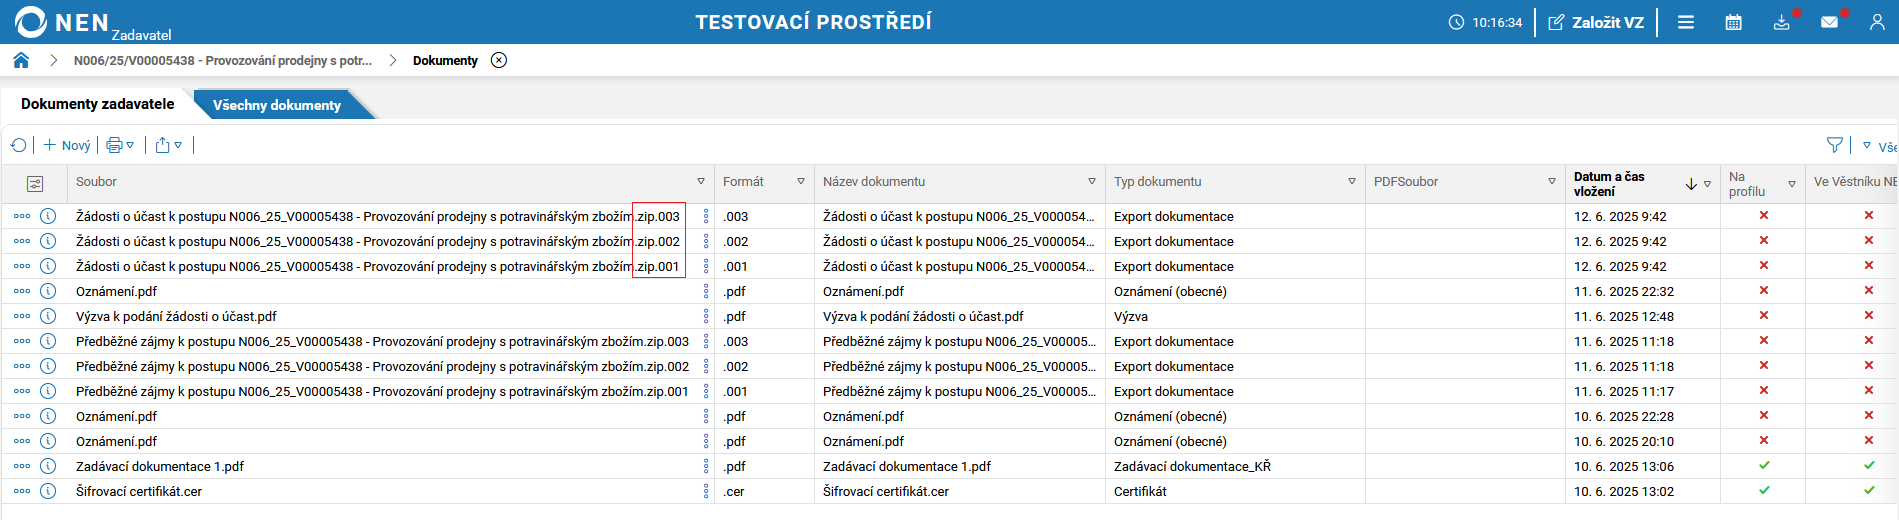
Task: Open row actions for Předběžné zájmy zip.003
Action: tap(22, 341)
